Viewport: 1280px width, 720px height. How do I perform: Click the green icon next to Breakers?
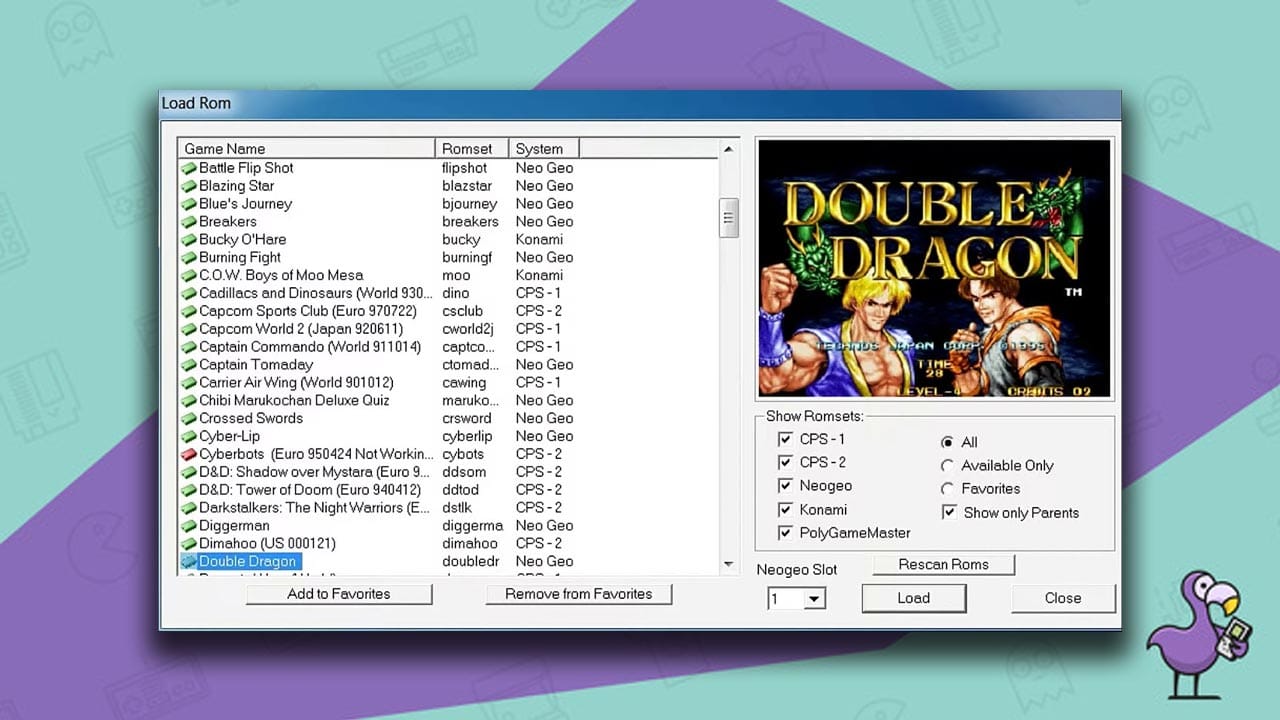[188, 222]
